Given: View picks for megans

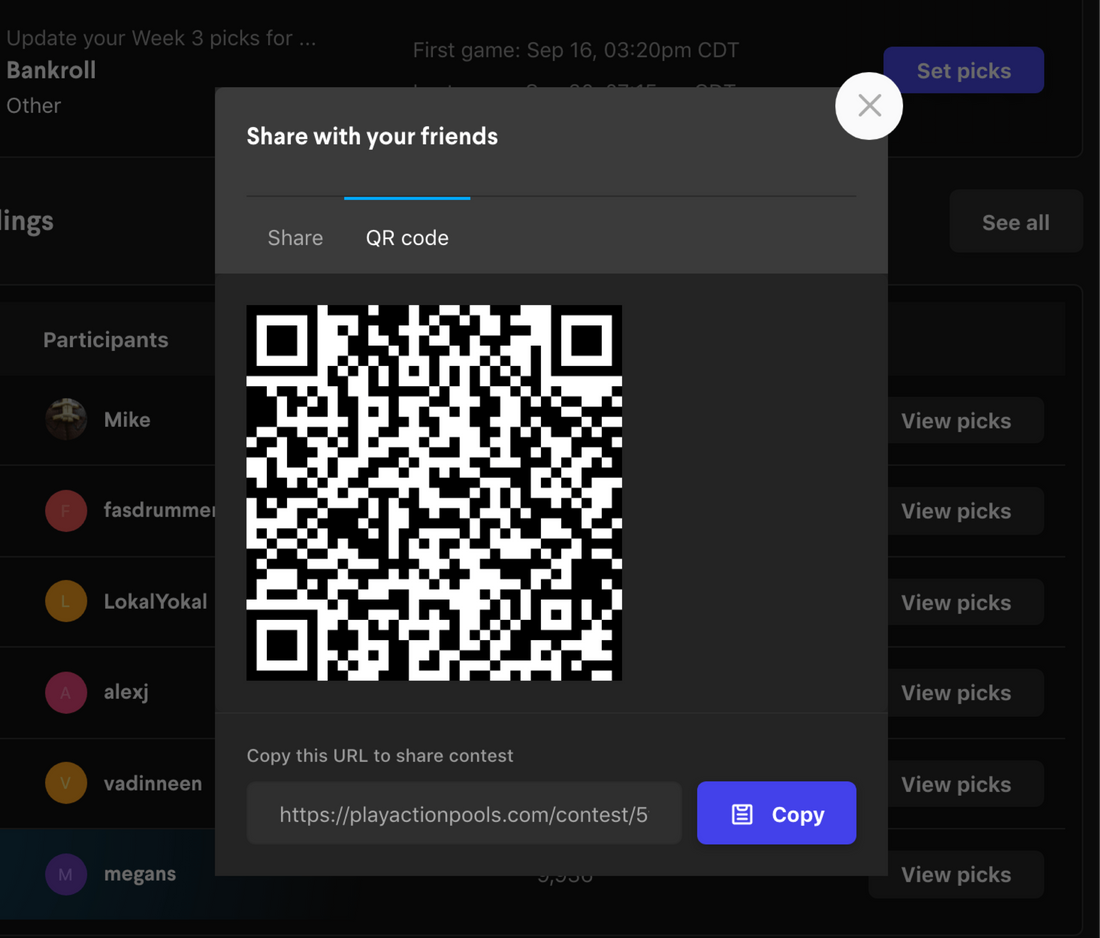Looking at the screenshot, I should (955, 874).
